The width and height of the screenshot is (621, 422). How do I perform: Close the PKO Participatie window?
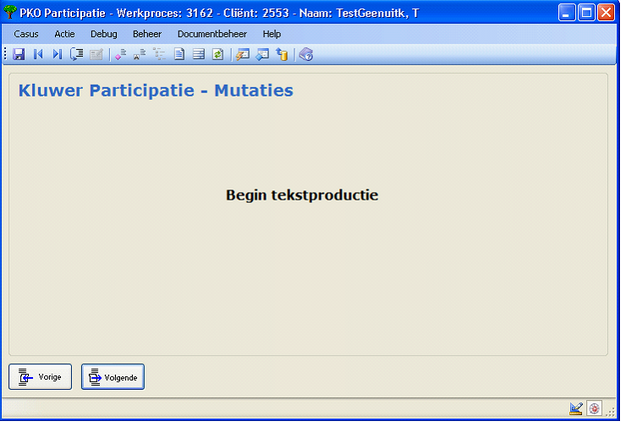click(606, 13)
